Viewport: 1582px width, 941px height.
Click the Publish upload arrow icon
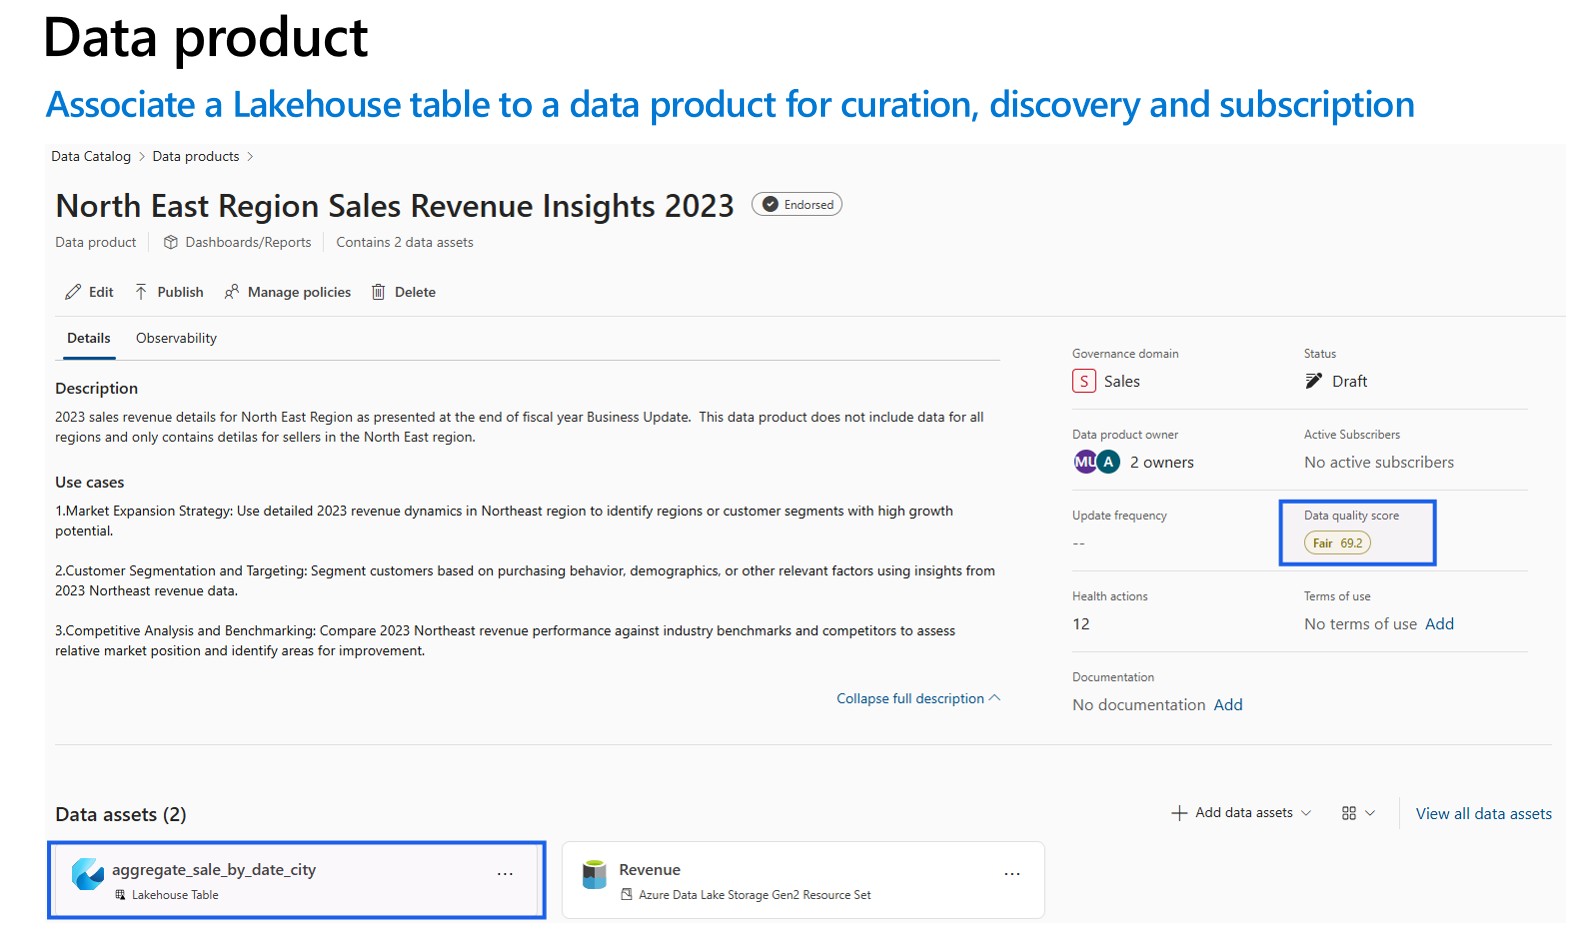pos(141,292)
